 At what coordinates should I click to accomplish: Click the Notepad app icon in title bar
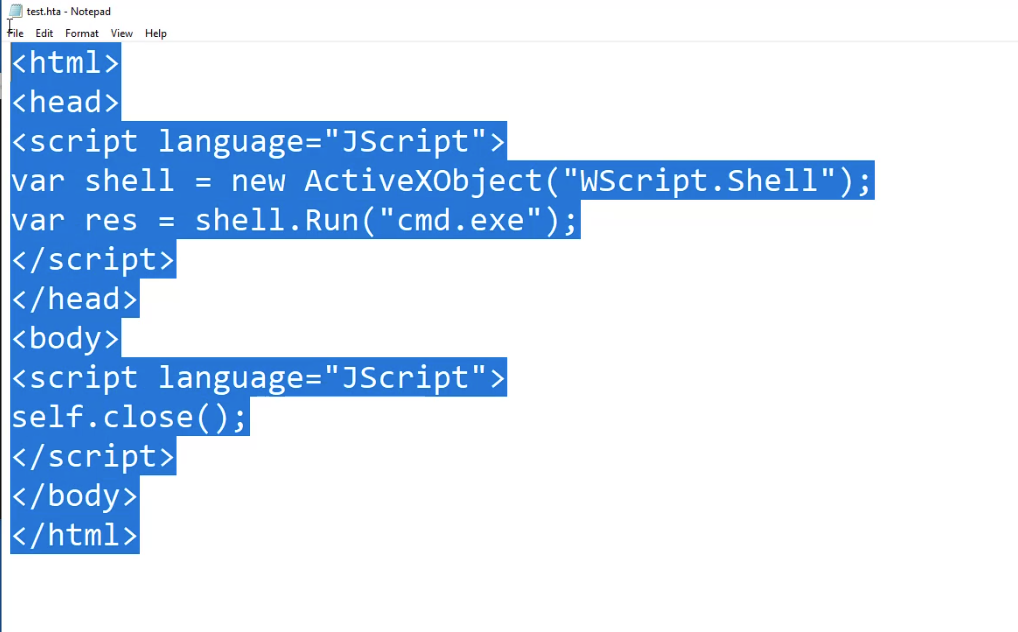(15, 11)
